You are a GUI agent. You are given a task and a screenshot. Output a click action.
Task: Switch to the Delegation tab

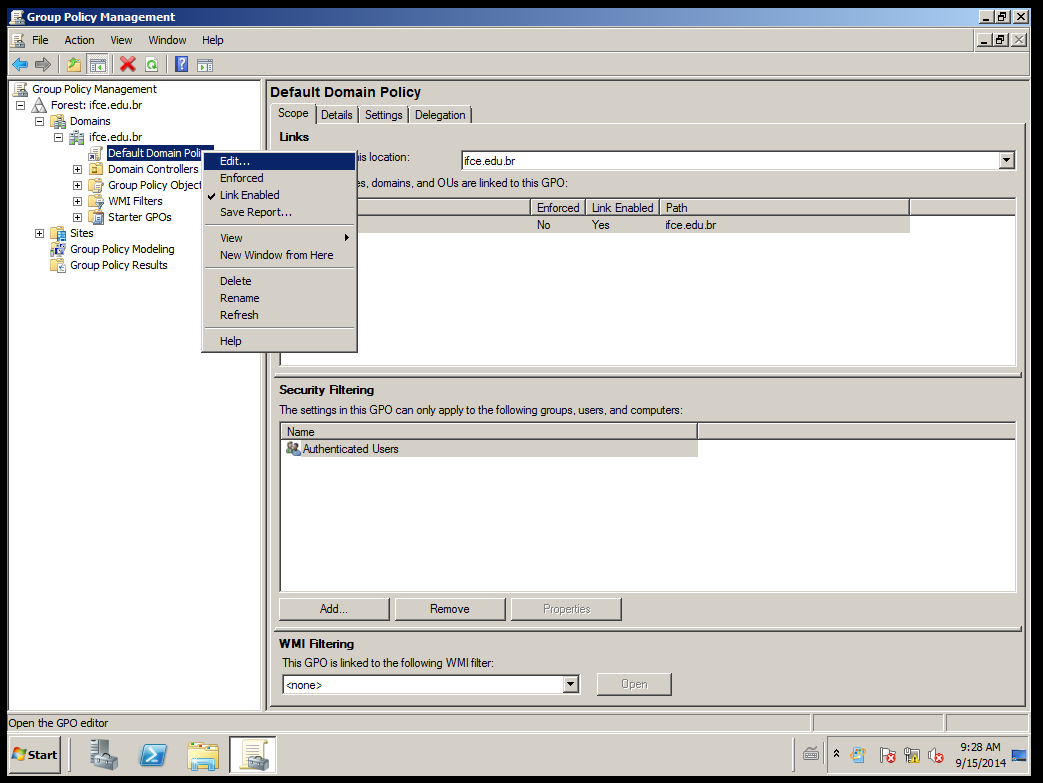(440, 115)
